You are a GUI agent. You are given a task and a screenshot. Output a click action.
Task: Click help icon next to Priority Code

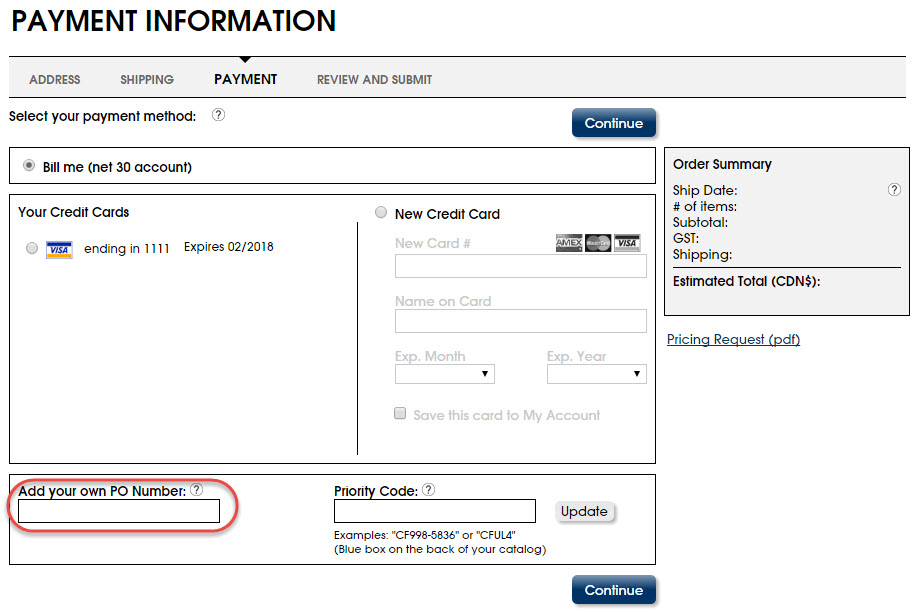pyautogui.click(x=428, y=490)
